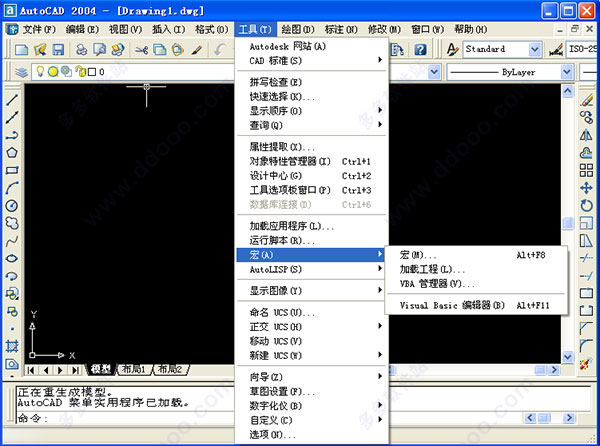Choose 选项(N)... menu entry
The image size is (600, 446).
pos(312,435)
